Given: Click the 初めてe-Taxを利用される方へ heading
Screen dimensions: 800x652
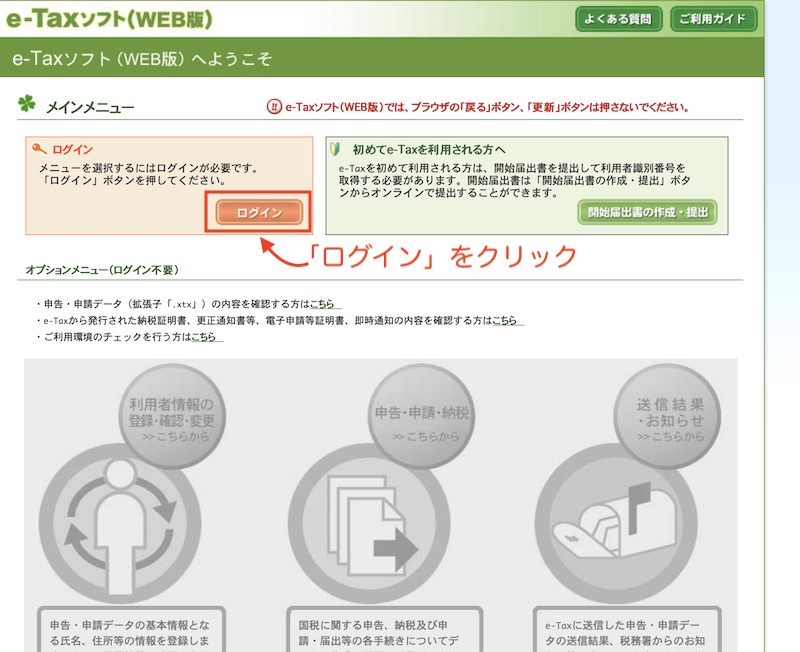Looking at the screenshot, I should pos(429,149).
